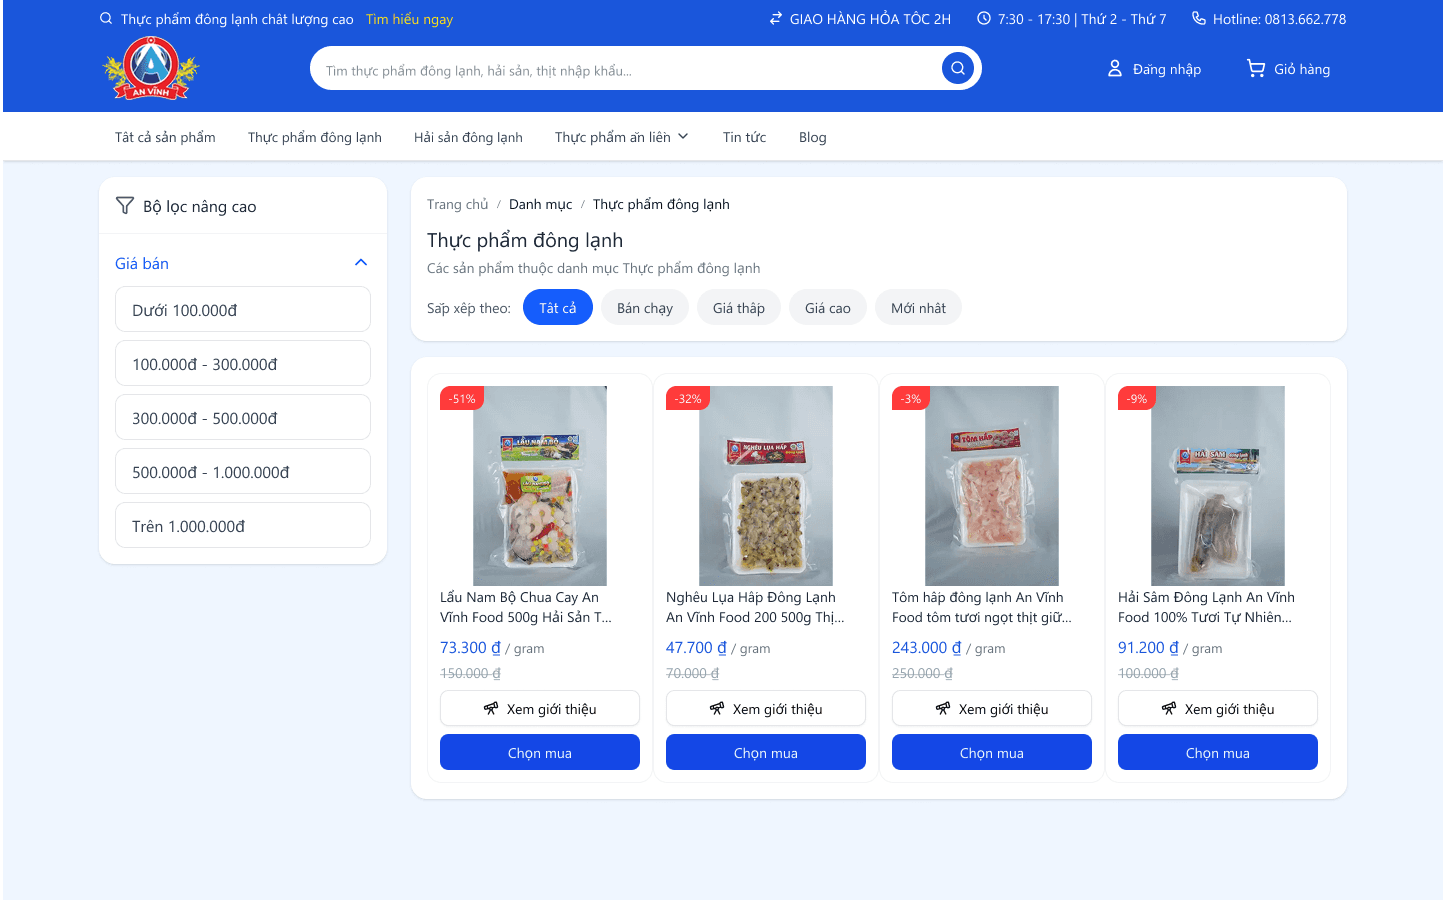Open Lẩu Nam Bộ Chua Cay product image
1446x900 pixels.
[x=540, y=486]
